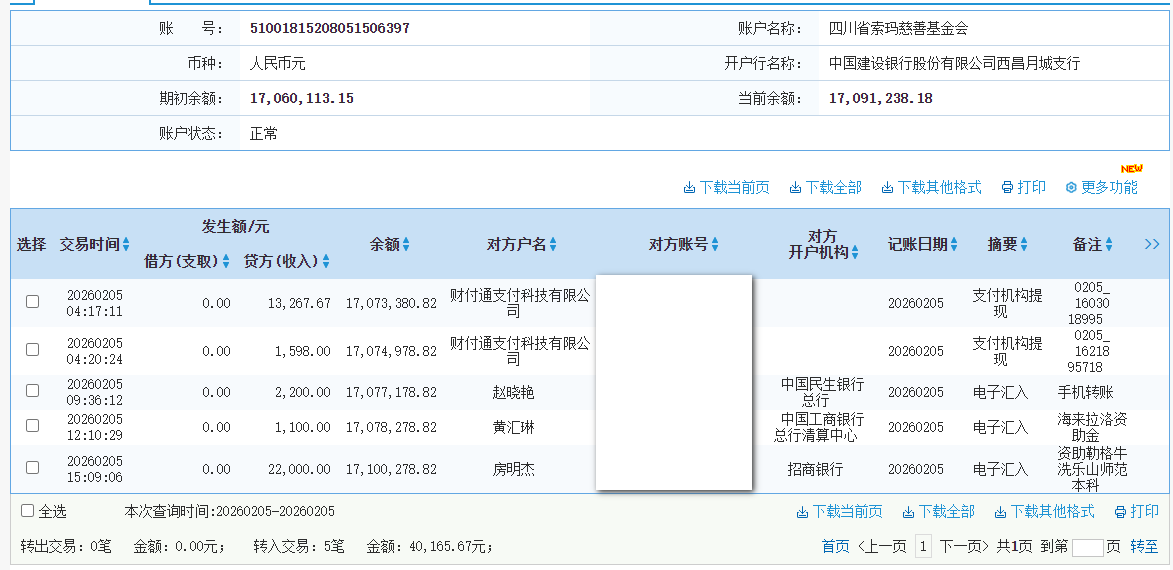The image size is (1173, 570).
Task: Sort by 对方户名 column arrows
Action: pos(553,245)
